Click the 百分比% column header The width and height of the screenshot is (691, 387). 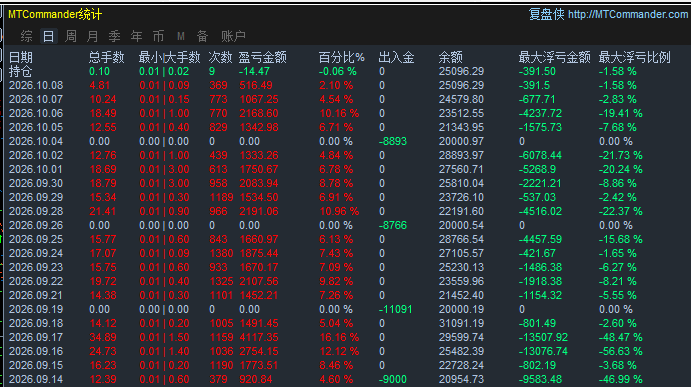click(342, 57)
